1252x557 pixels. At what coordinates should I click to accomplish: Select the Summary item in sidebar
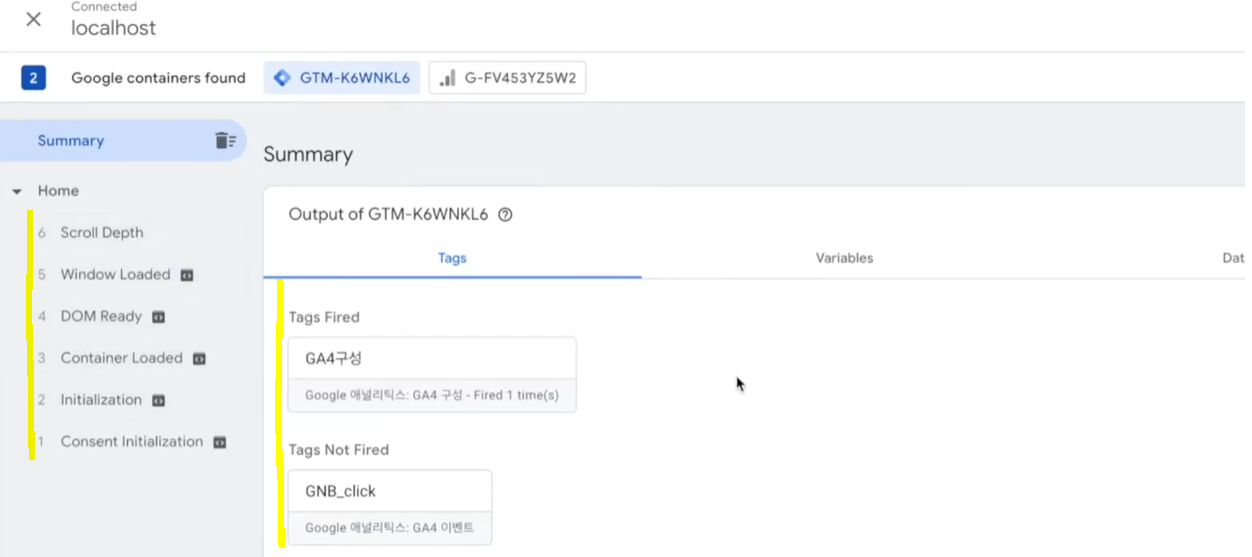click(x=71, y=141)
